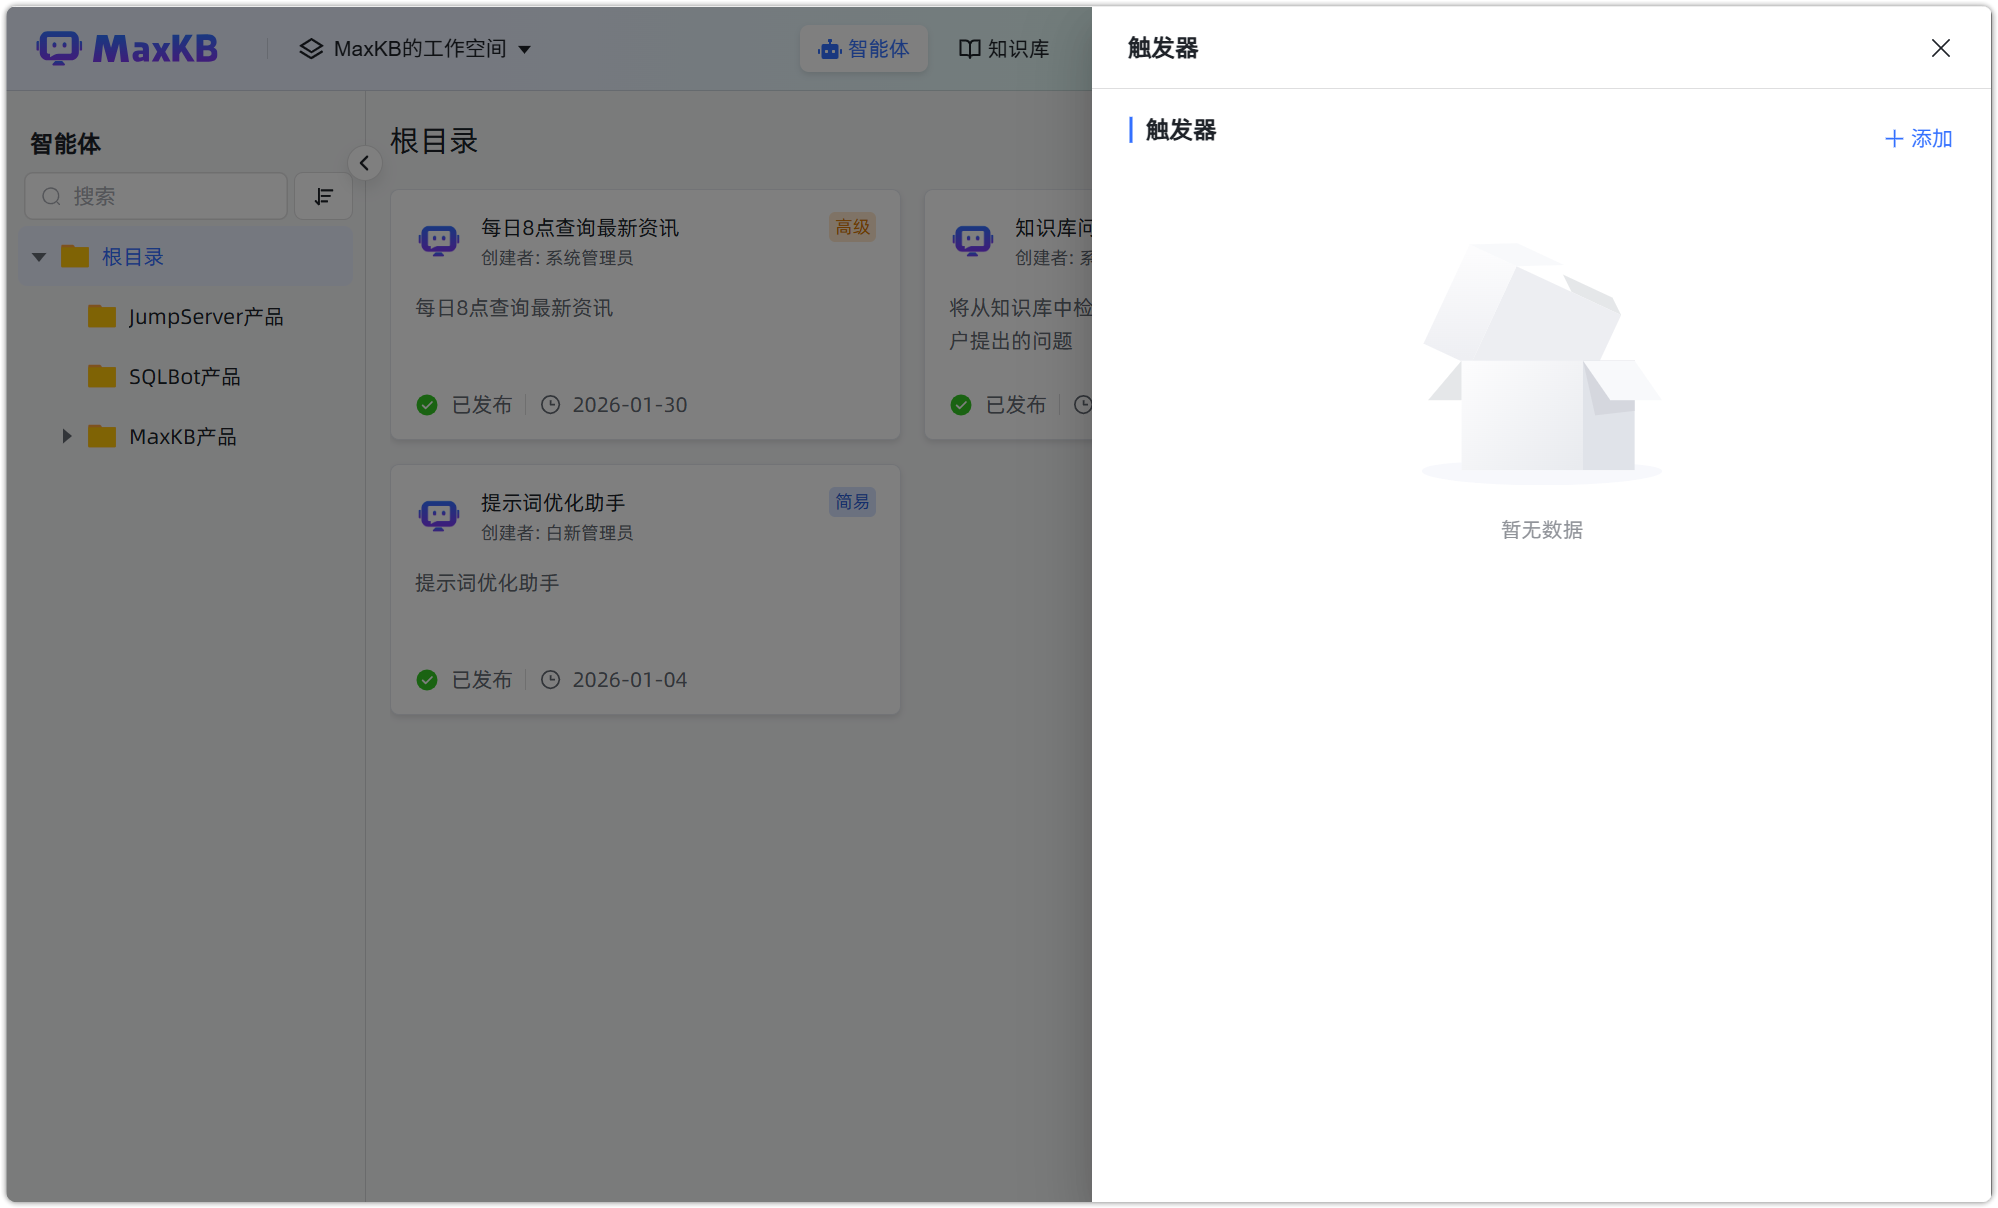1998x1208 pixels.
Task: Click the robot avatar on 提示词优化助手 card
Action: [x=438, y=515]
